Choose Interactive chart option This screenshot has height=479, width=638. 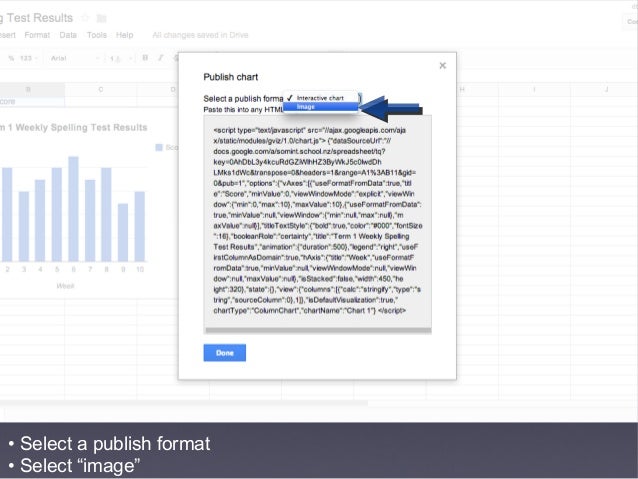(321, 98)
